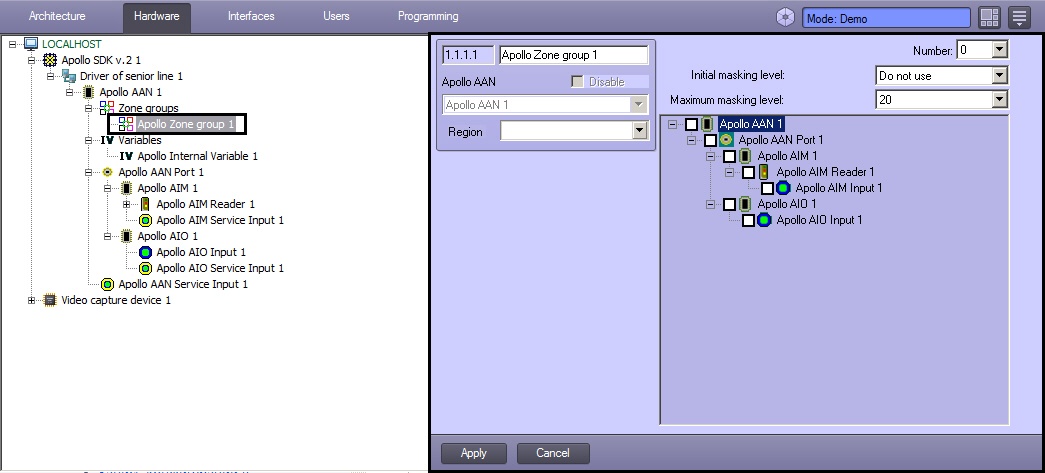Click the Apollo AIM Input 1 icon in the right panel

tap(784, 188)
